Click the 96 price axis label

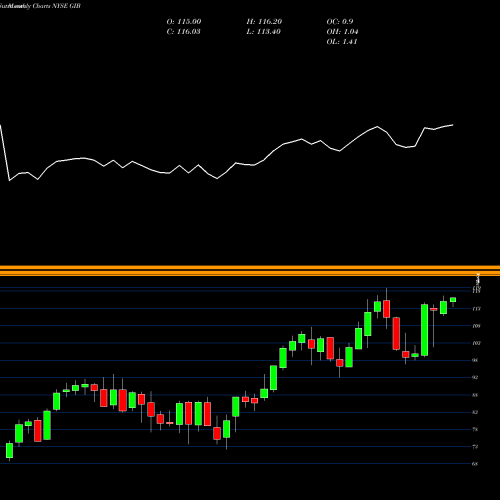click(x=475, y=360)
